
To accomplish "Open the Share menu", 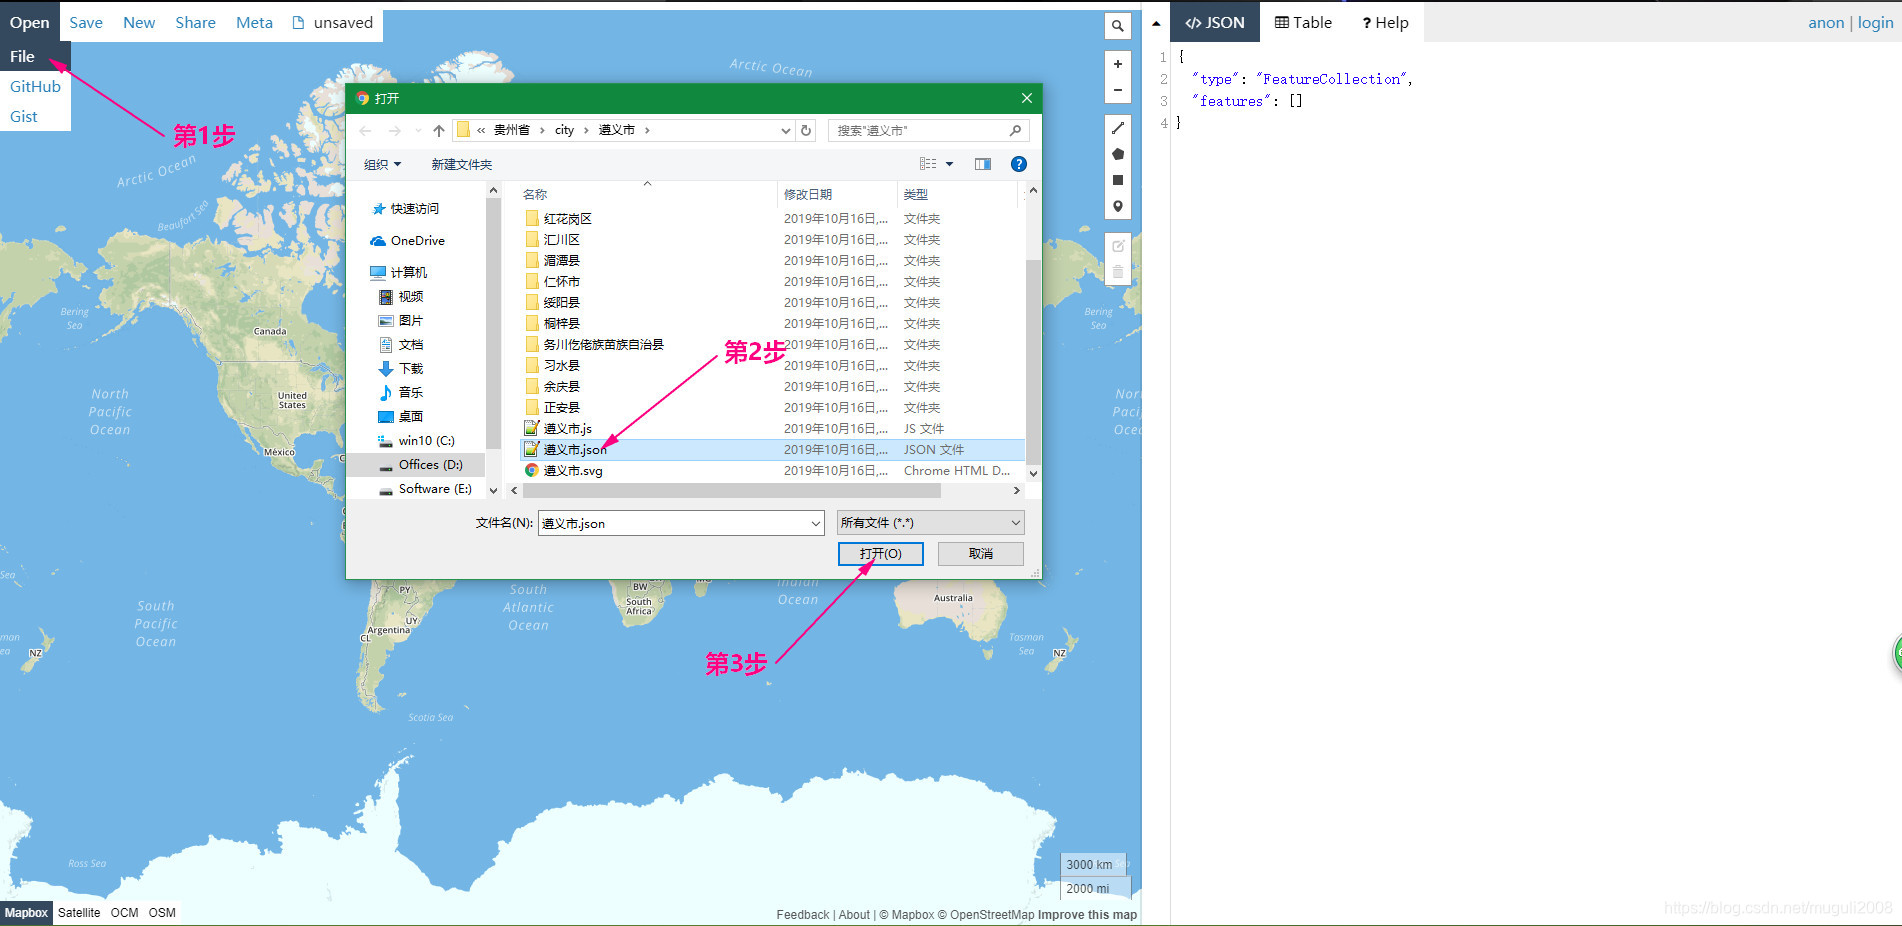I will pyautogui.click(x=195, y=22).
